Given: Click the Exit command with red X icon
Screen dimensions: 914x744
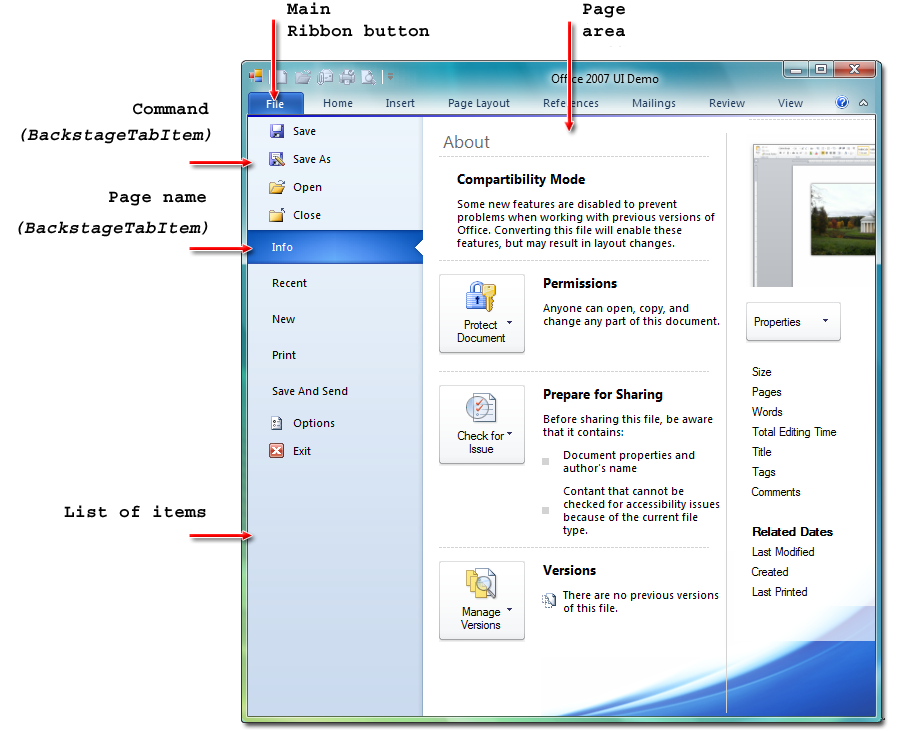Looking at the screenshot, I should (x=301, y=451).
